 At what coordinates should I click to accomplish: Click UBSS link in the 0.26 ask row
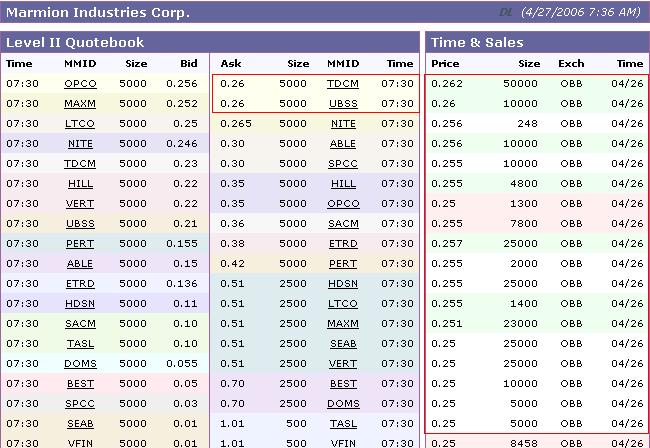pyautogui.click(x=343, y=104)
